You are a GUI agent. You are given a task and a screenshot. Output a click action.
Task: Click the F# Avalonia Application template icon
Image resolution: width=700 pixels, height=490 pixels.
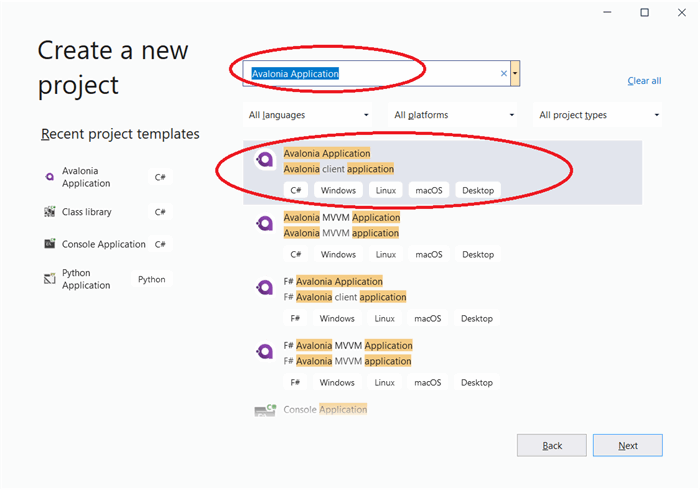point(264,287)
